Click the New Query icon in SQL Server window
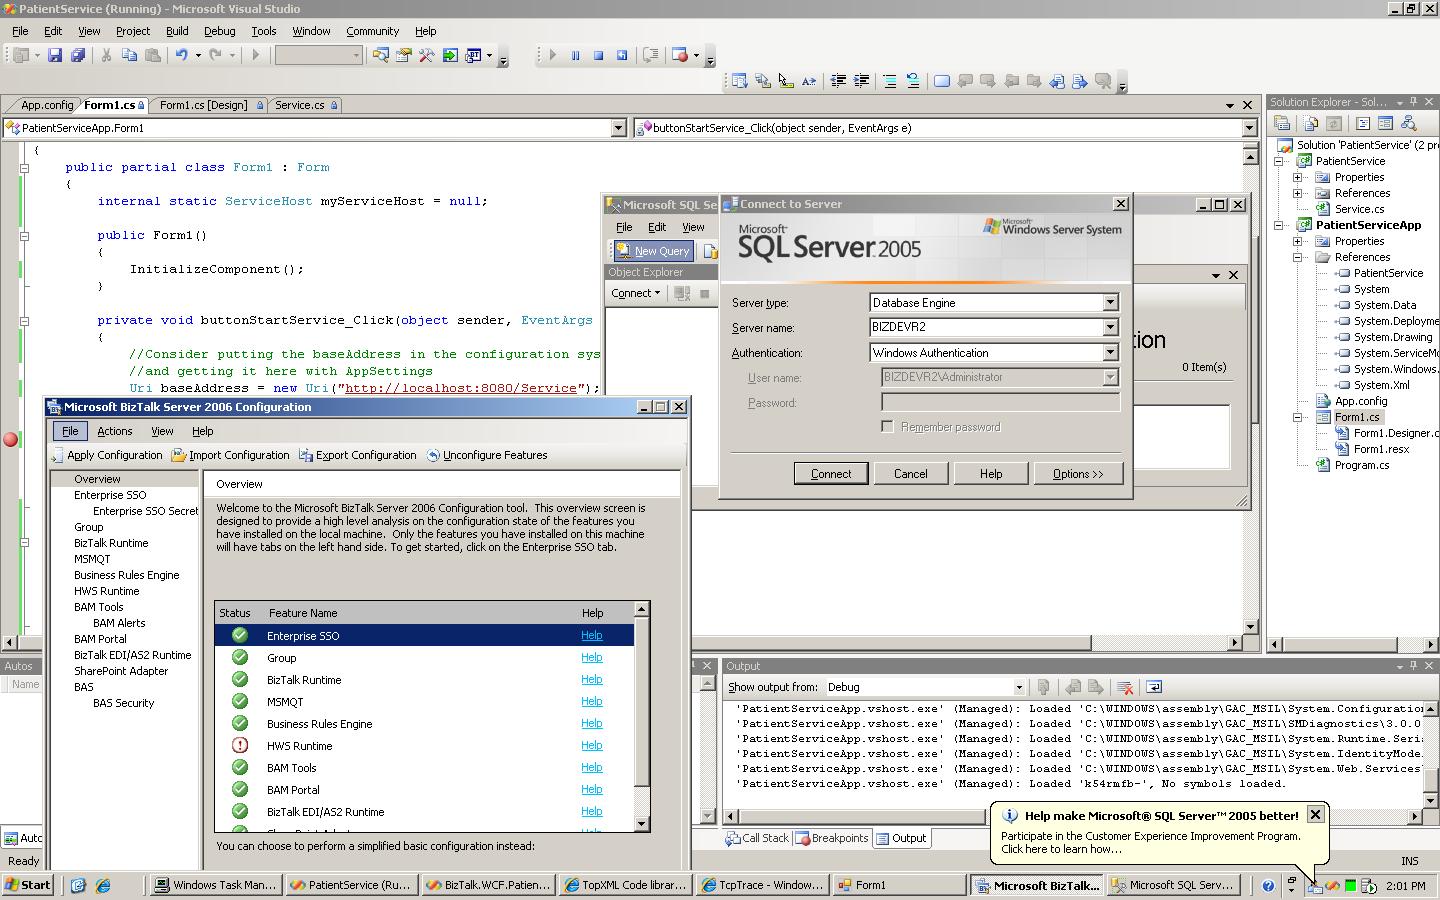The image size is (1440, 900). [653, 251]
